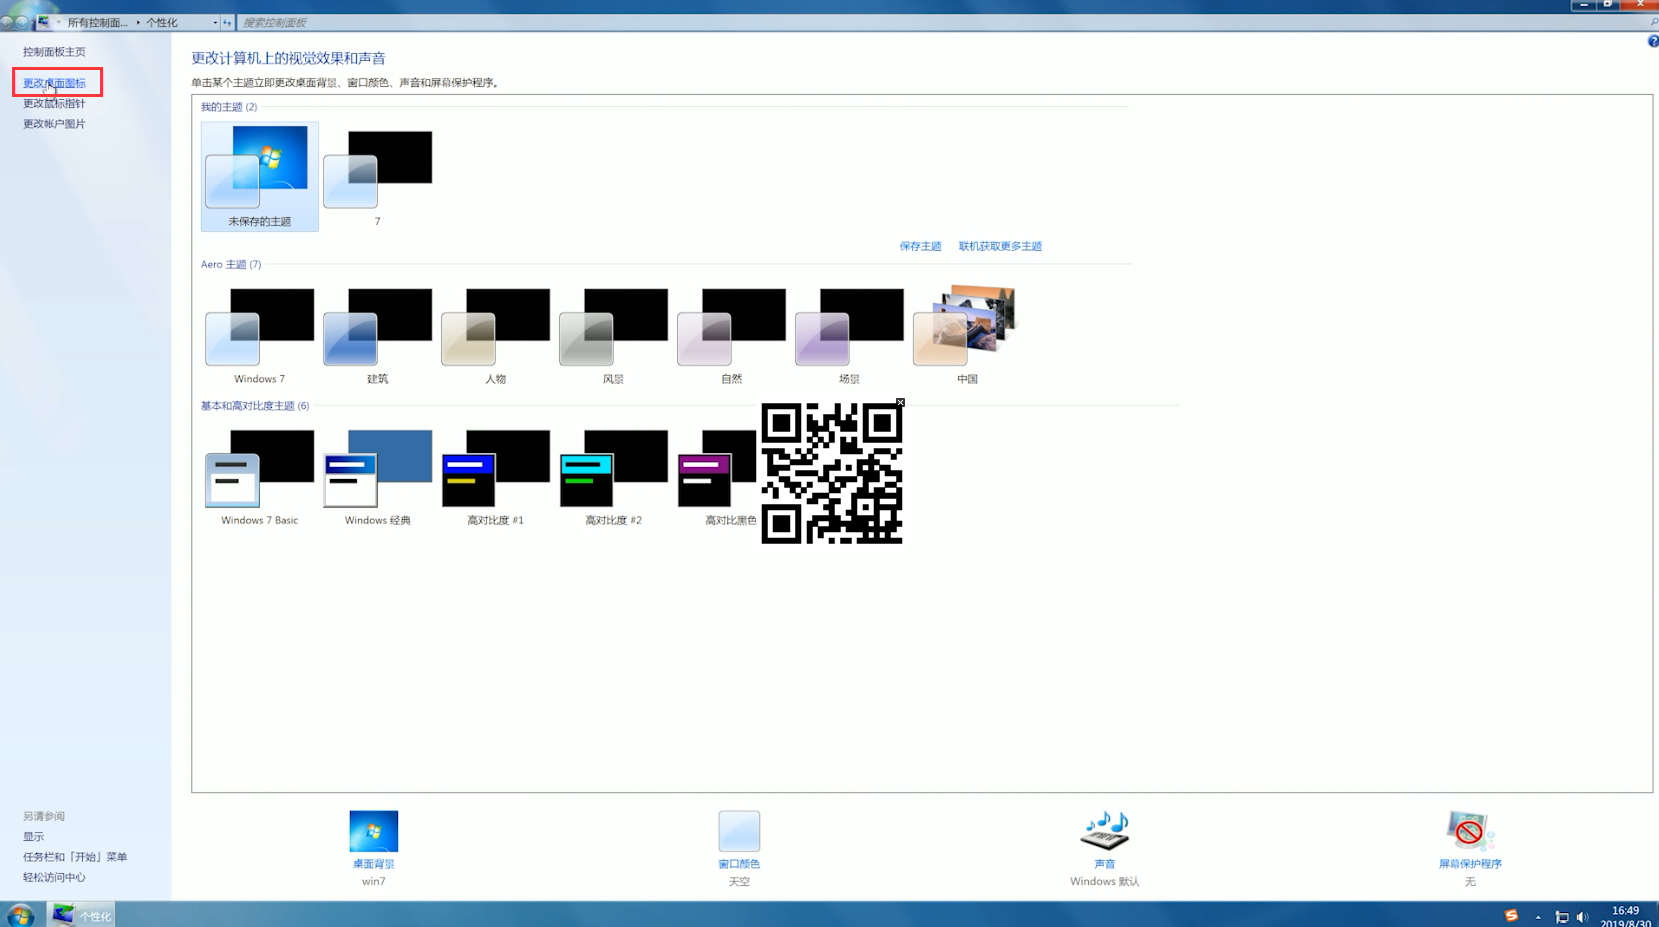Image resolution: width=1659 pixels, height=927 pixels.
Task: Apply the 人物 Aero theme
Action: (x=496, y=335)
